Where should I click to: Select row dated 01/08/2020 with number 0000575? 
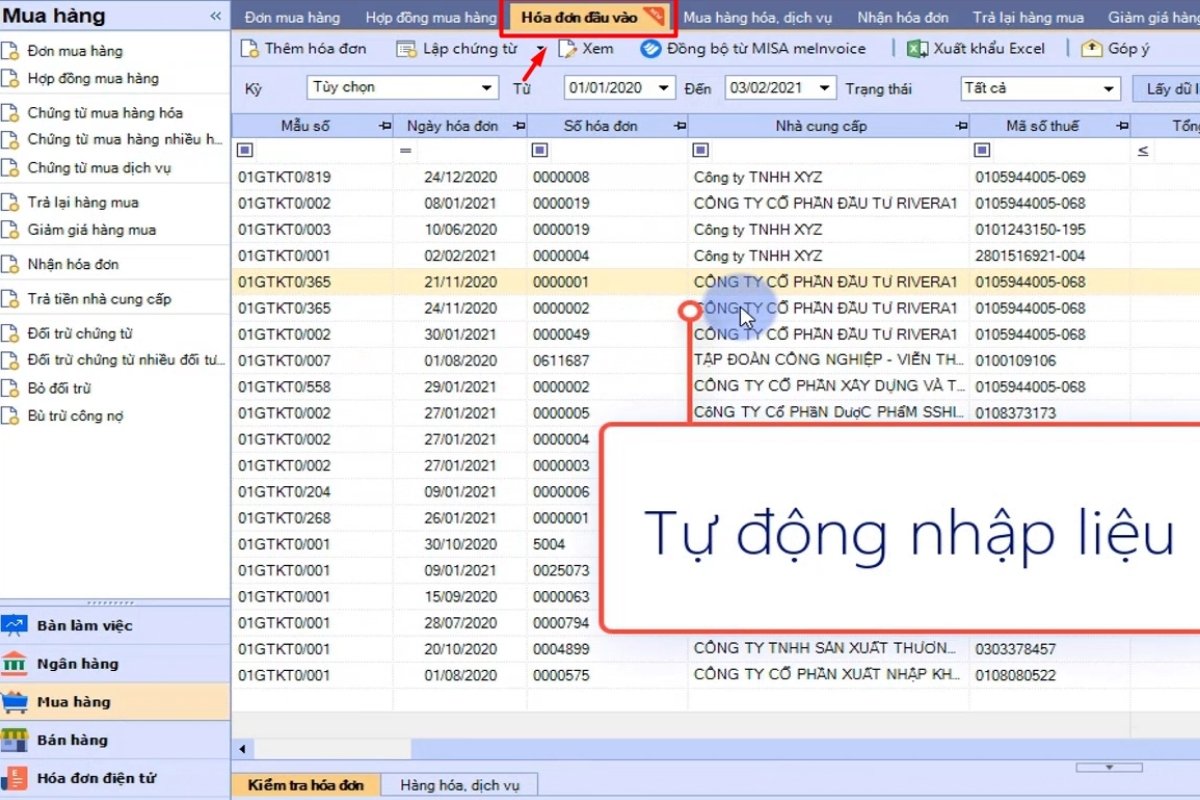716,675
